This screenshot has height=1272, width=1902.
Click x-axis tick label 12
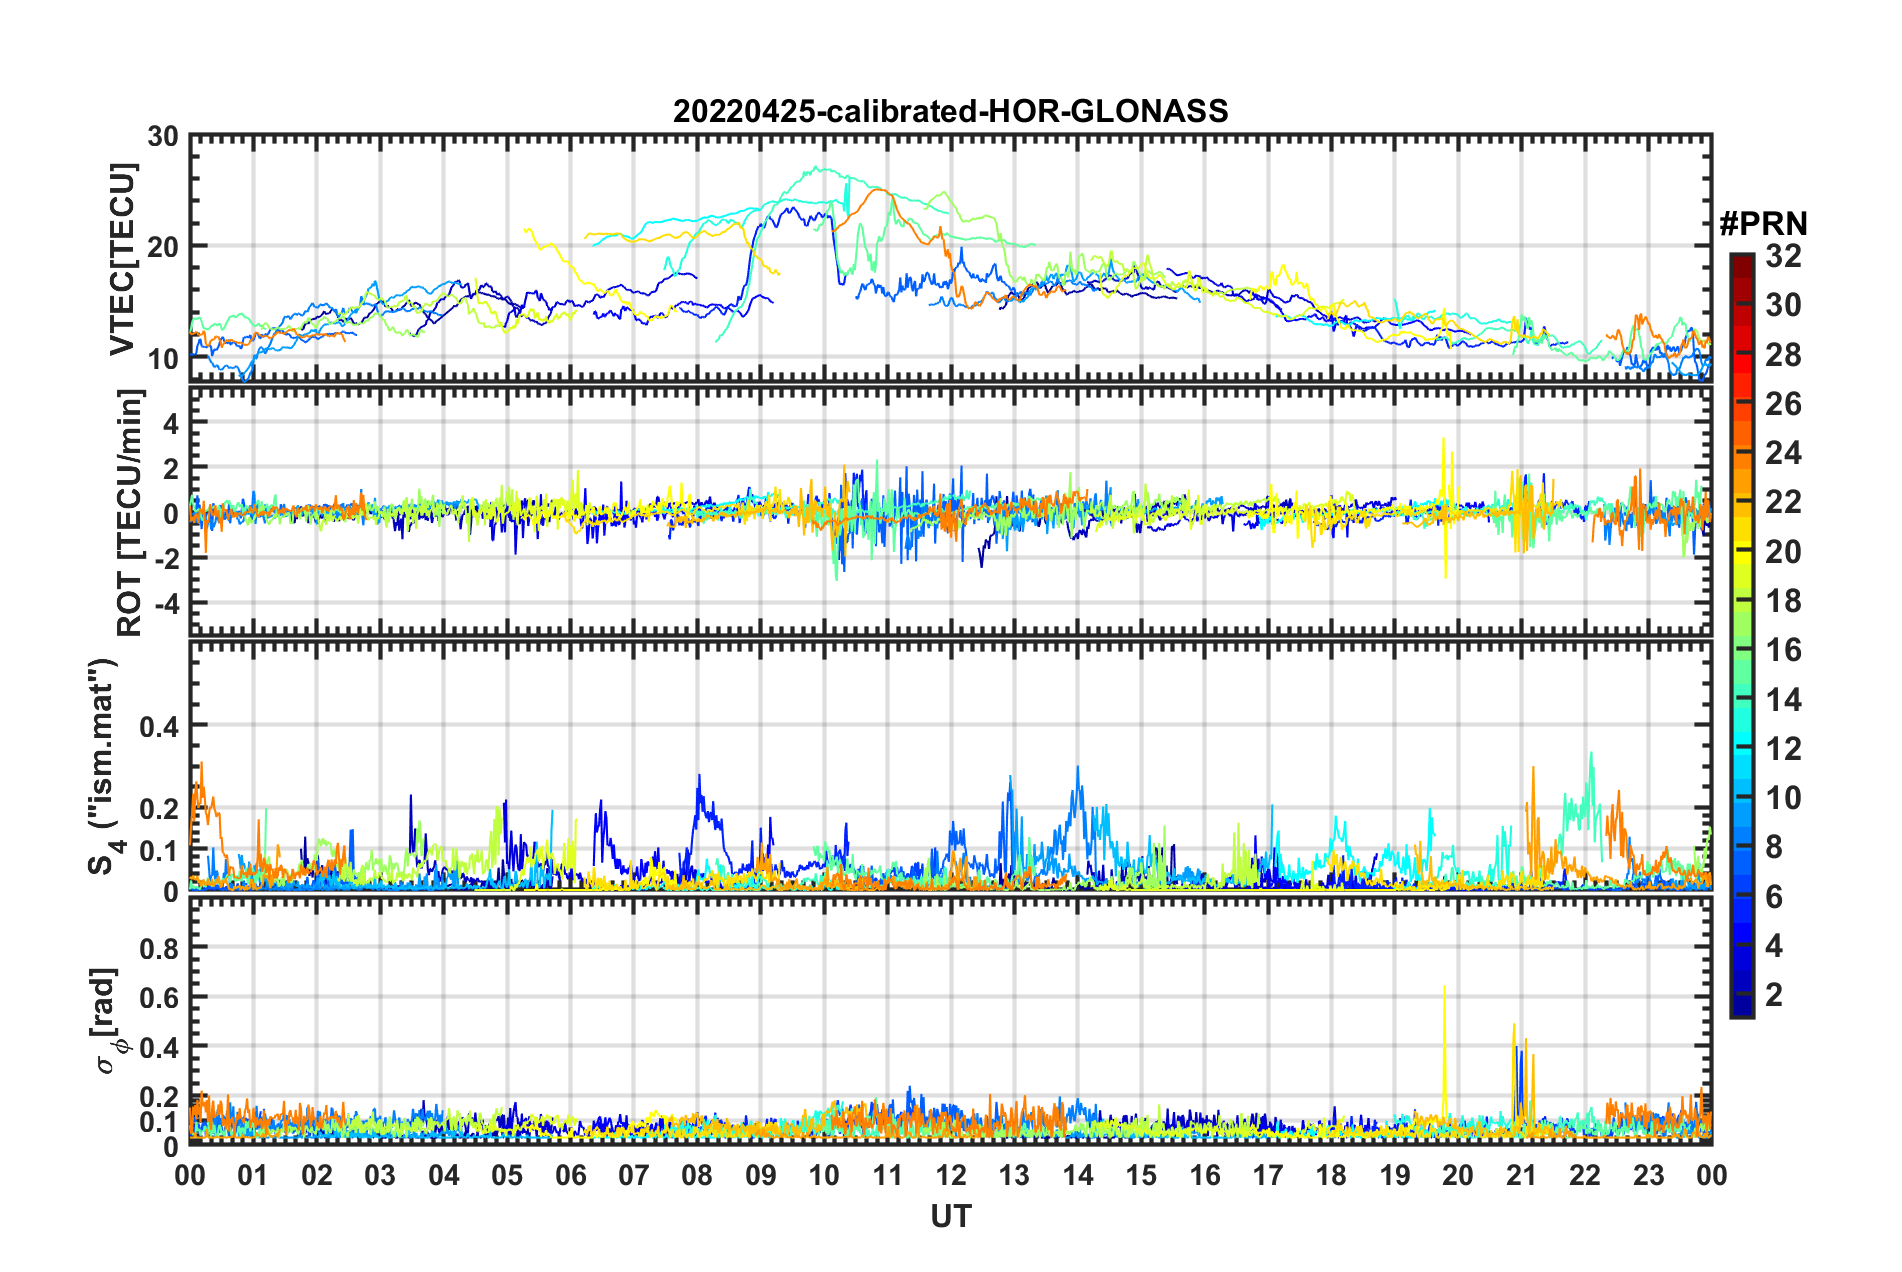coord(951,1175)
